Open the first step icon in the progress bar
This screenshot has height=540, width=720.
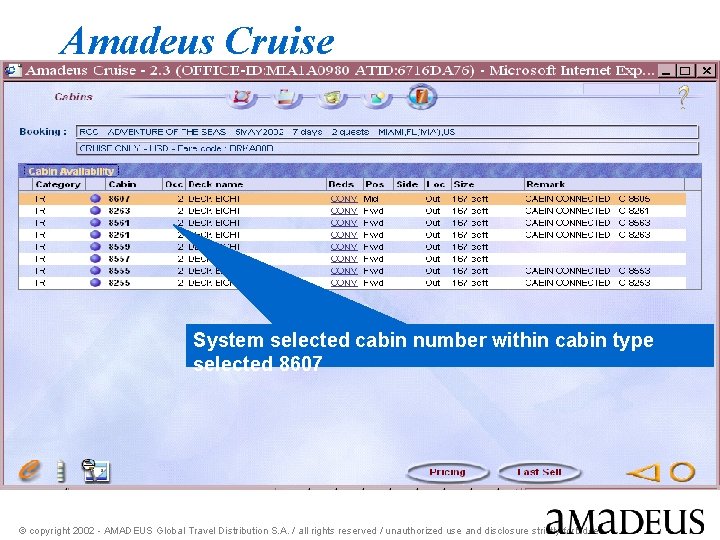tap(242, 98)
